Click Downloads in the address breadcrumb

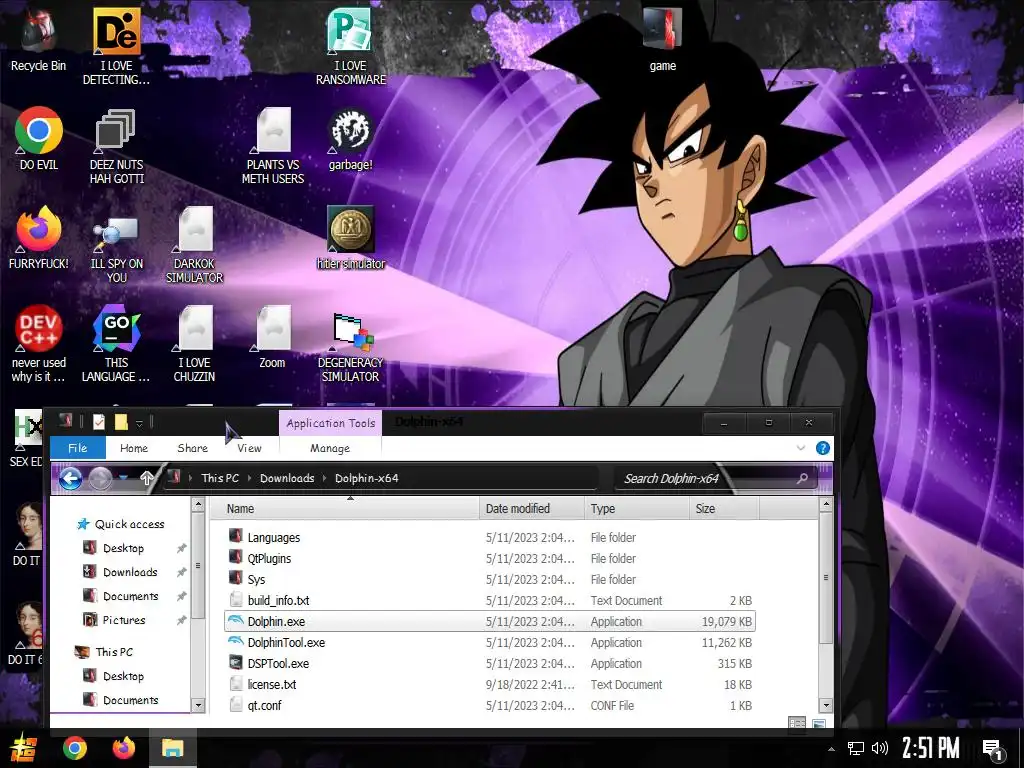pos(287,478)
